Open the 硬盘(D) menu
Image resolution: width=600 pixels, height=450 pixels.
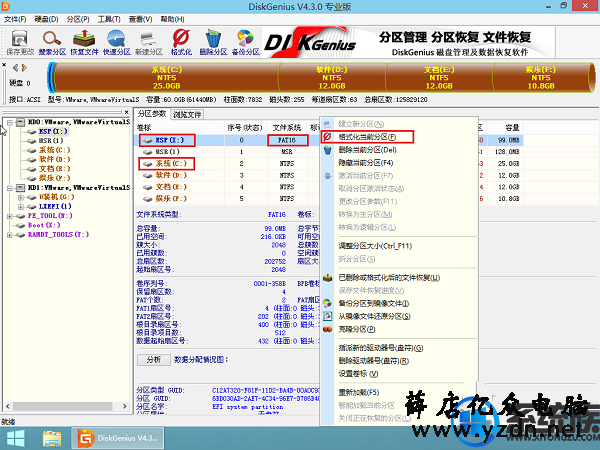[46, 19]
